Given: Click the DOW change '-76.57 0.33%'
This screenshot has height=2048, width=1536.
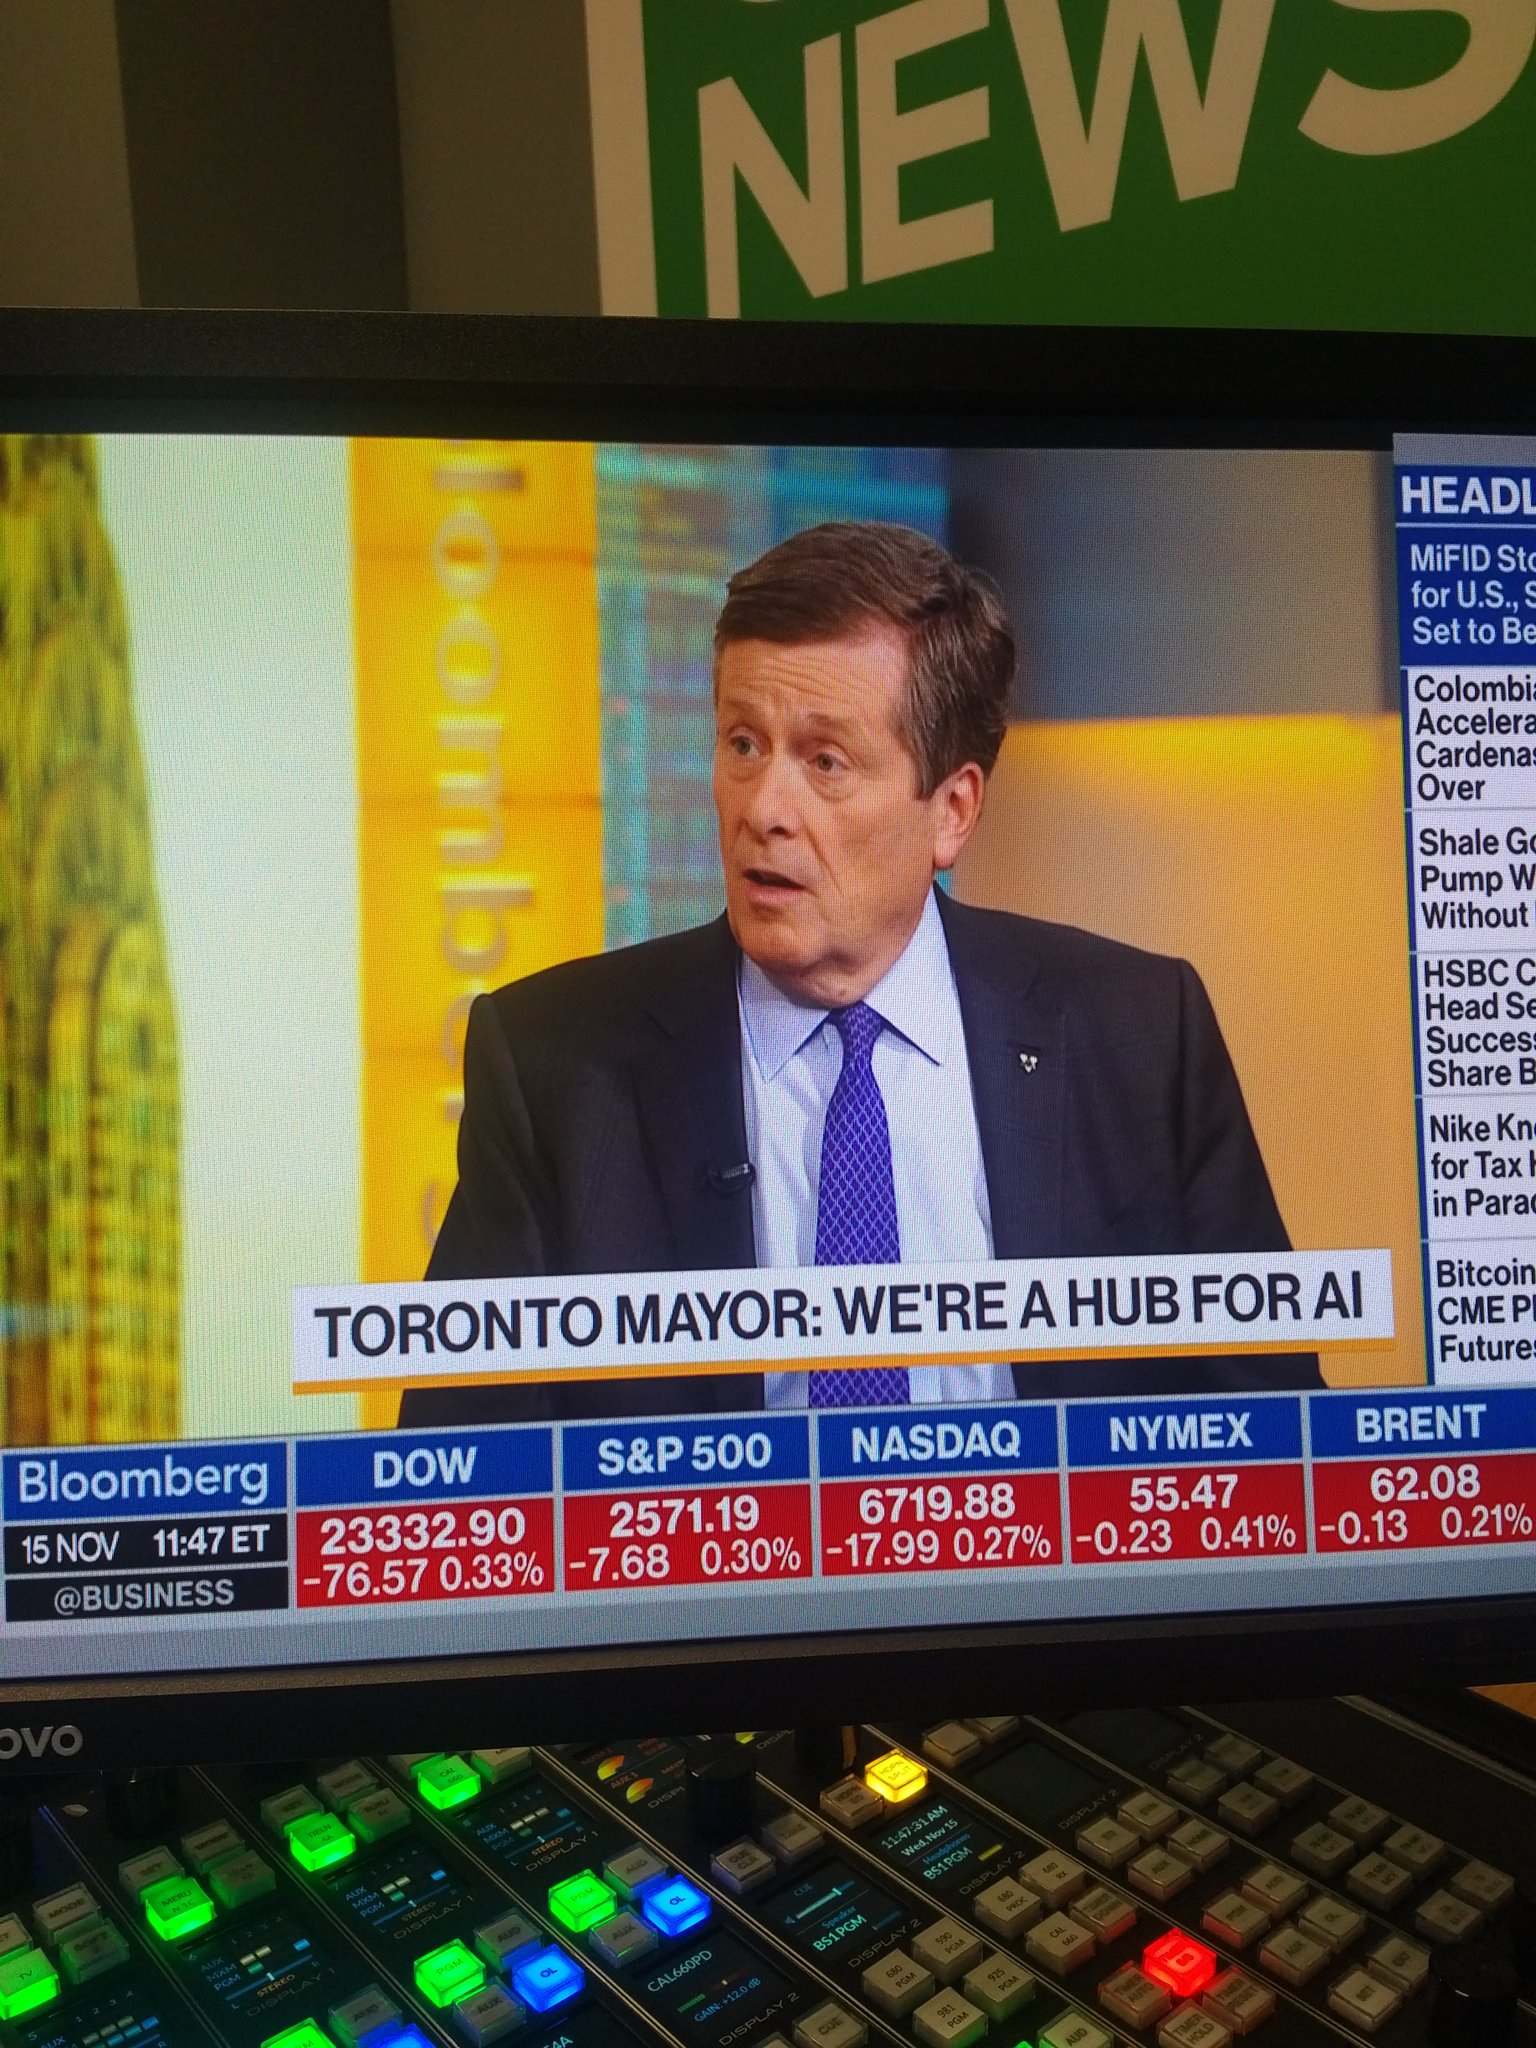Looking at the screenshot, I should (x=424, y=1574).
